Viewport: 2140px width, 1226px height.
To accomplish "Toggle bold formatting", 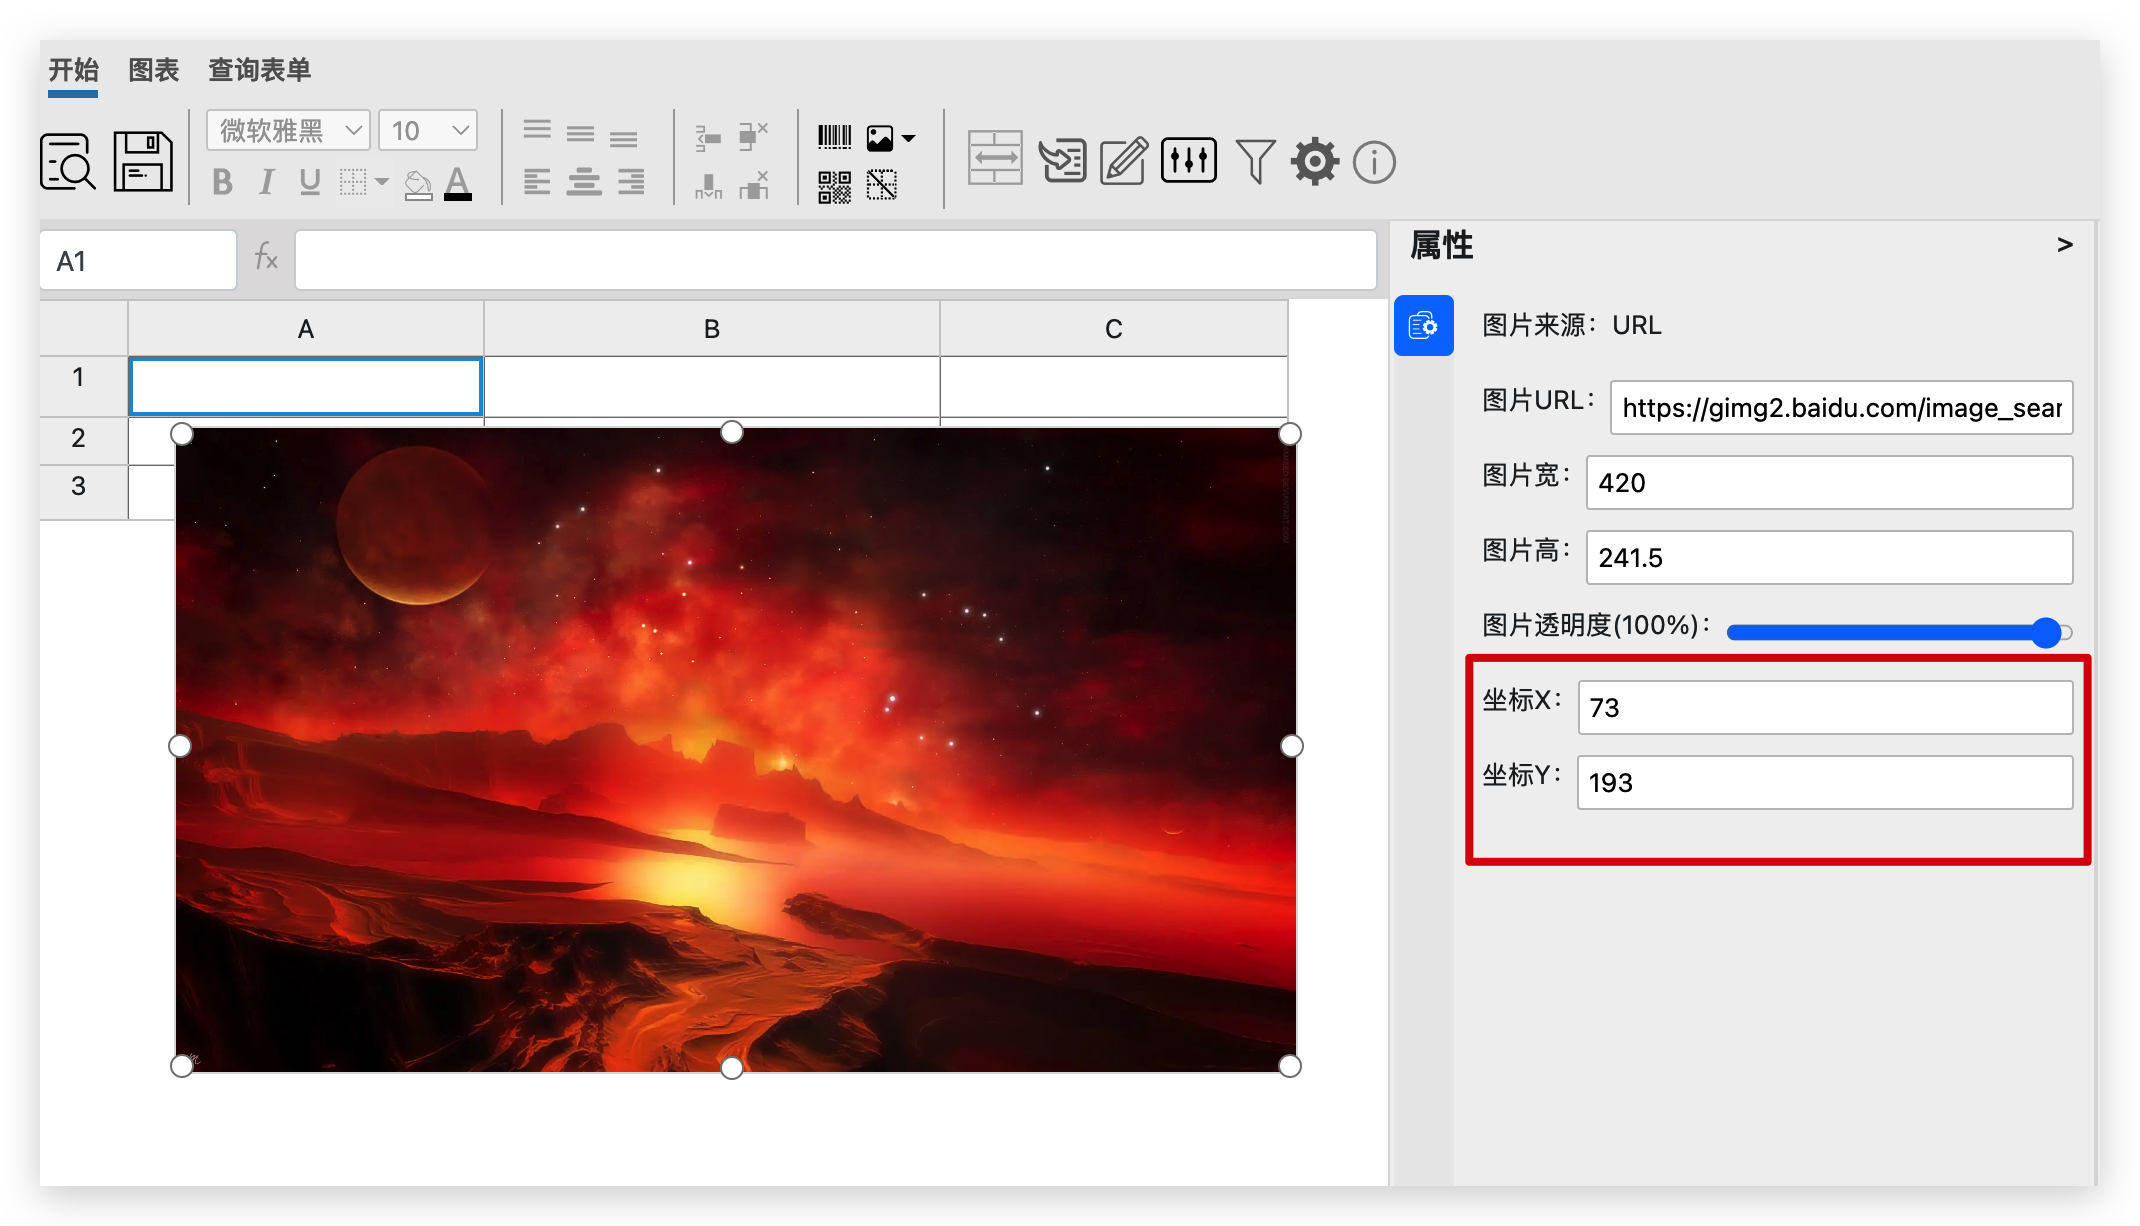I will point(223,182).
